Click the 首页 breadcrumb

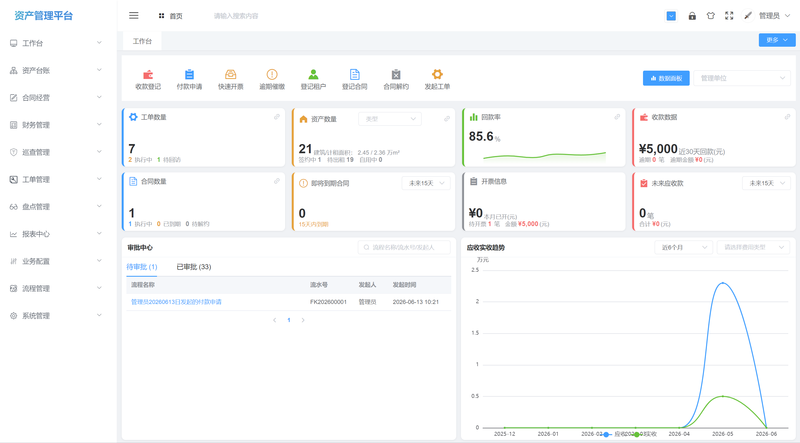pyautogui.click(x=171, y=16)
